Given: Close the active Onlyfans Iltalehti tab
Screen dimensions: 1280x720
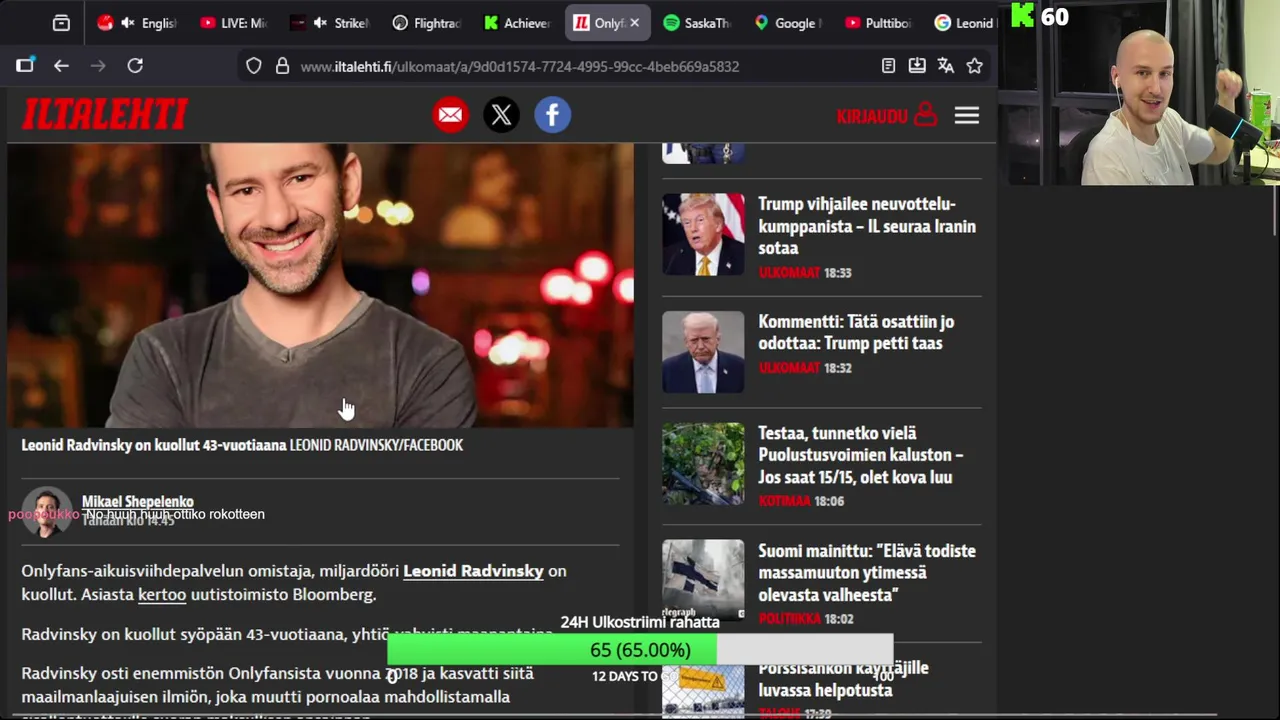Looking at the screenshot, I should 634,23.
